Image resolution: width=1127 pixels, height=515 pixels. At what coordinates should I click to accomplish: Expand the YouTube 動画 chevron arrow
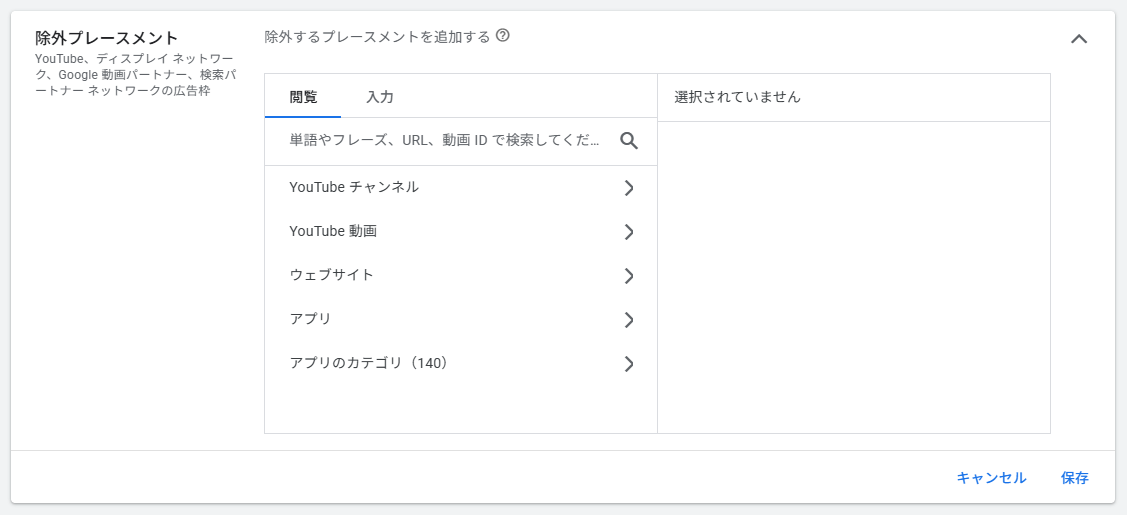click(x=629, y=232)
